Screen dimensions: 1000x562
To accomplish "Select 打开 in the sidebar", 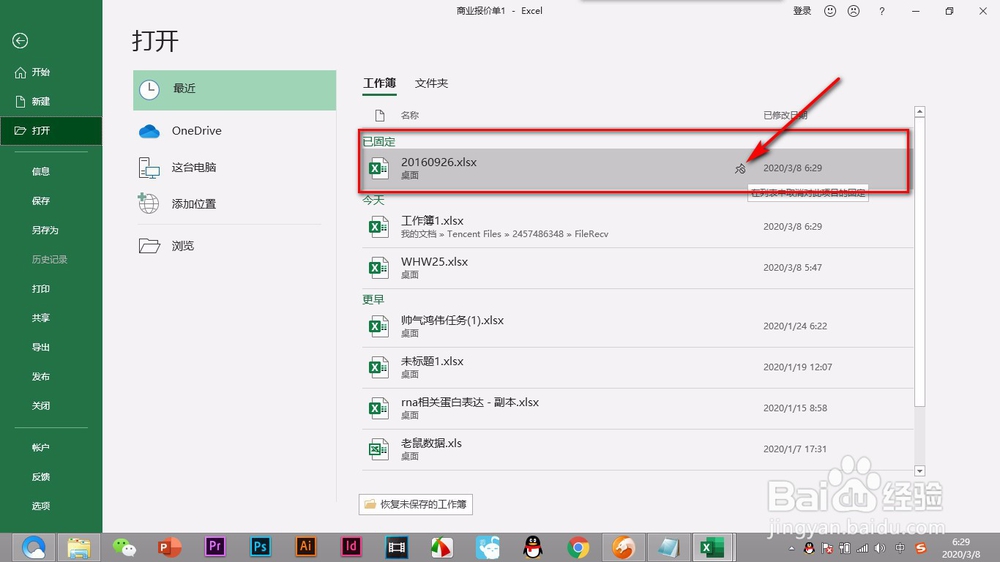I will coord(51,131).
